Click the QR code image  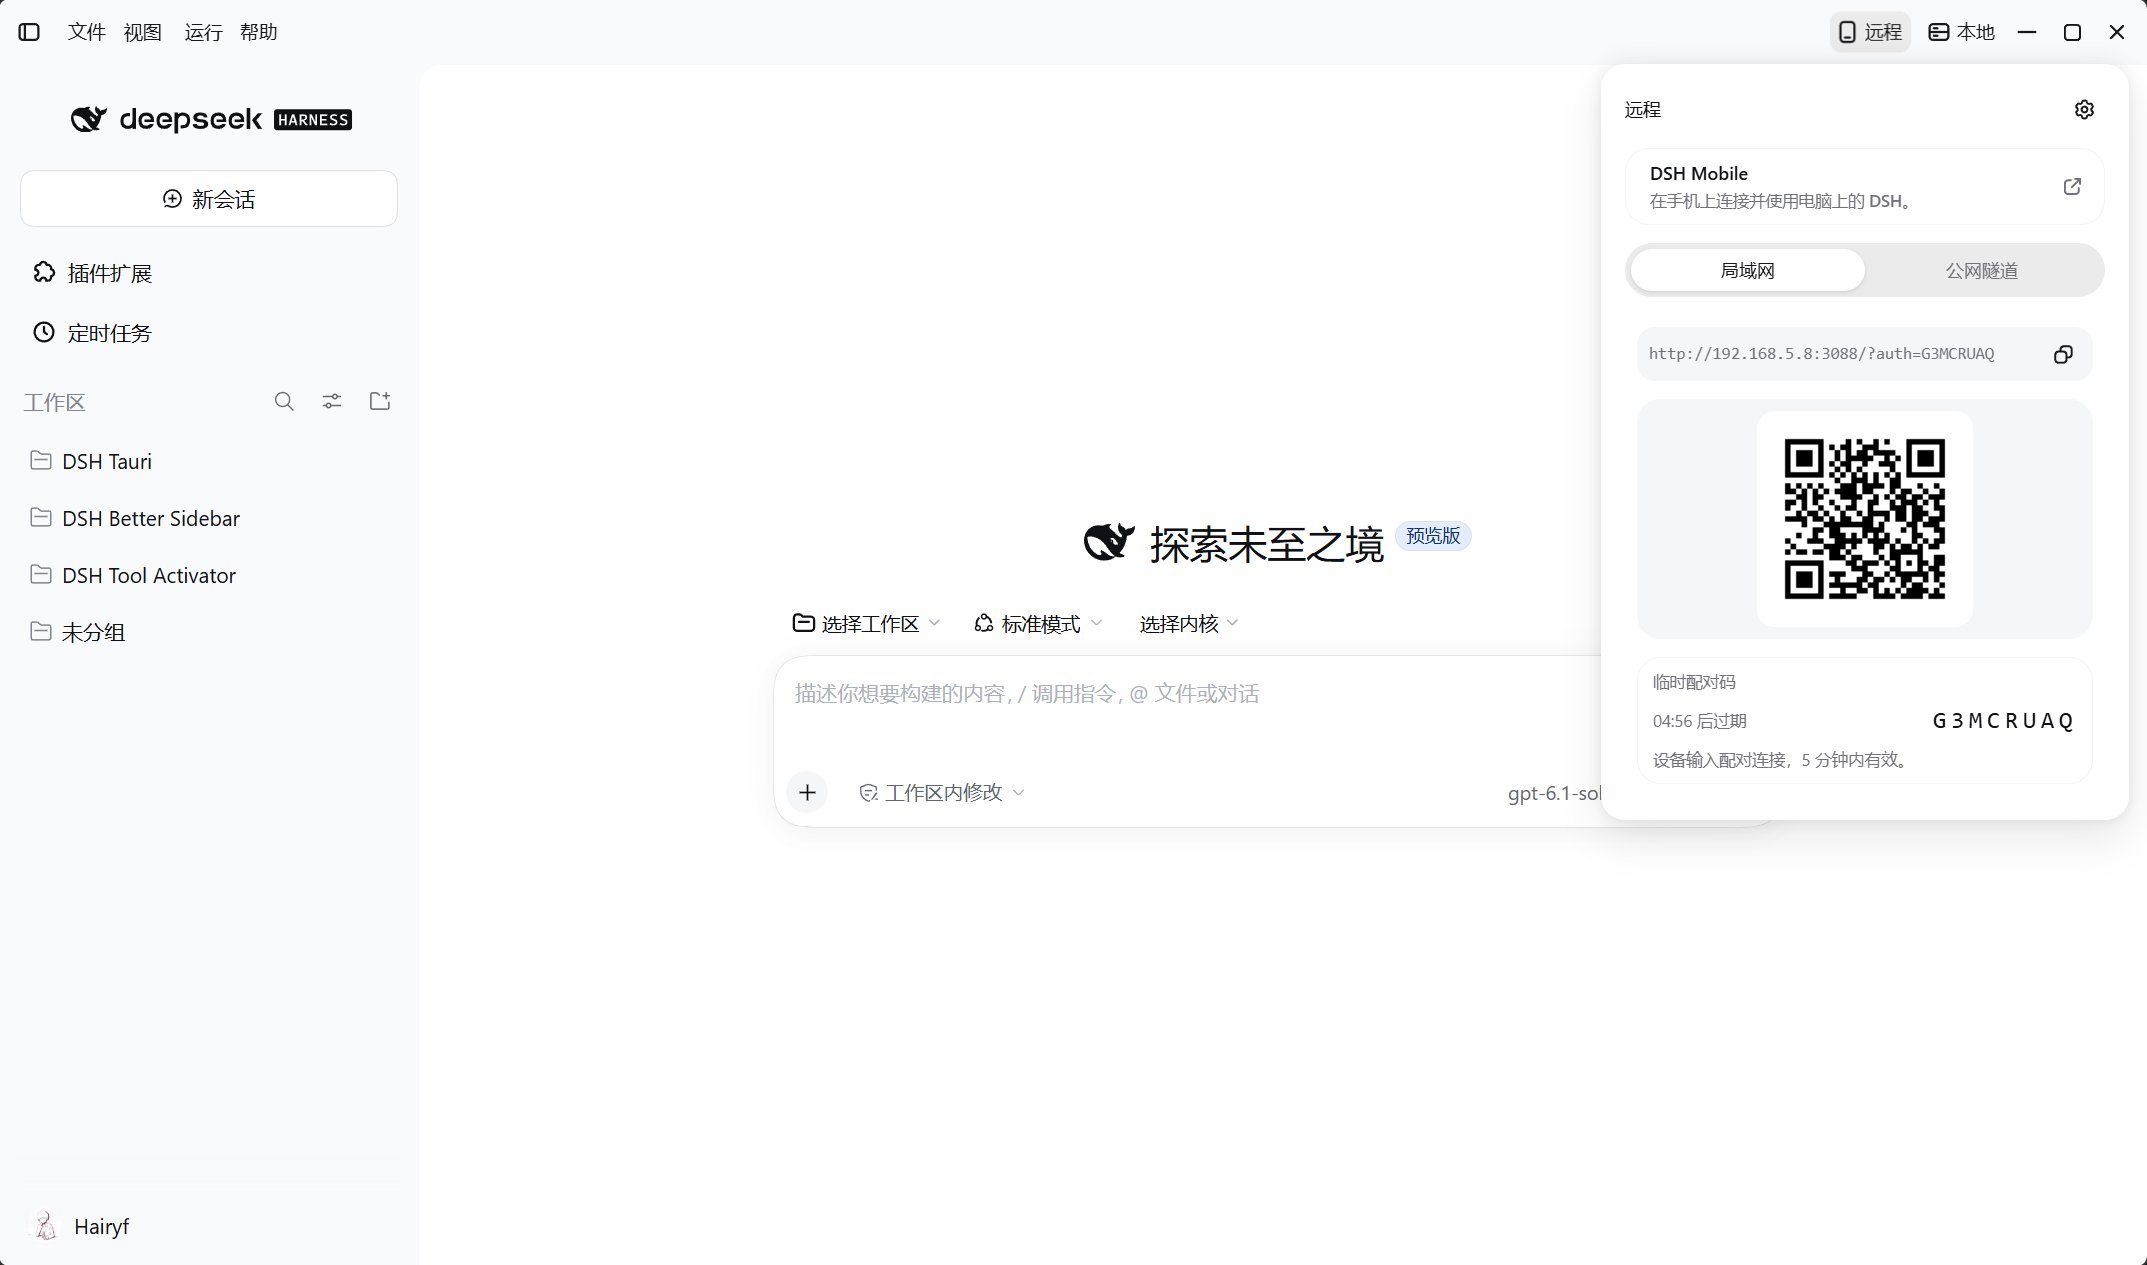pos(1864,519)
